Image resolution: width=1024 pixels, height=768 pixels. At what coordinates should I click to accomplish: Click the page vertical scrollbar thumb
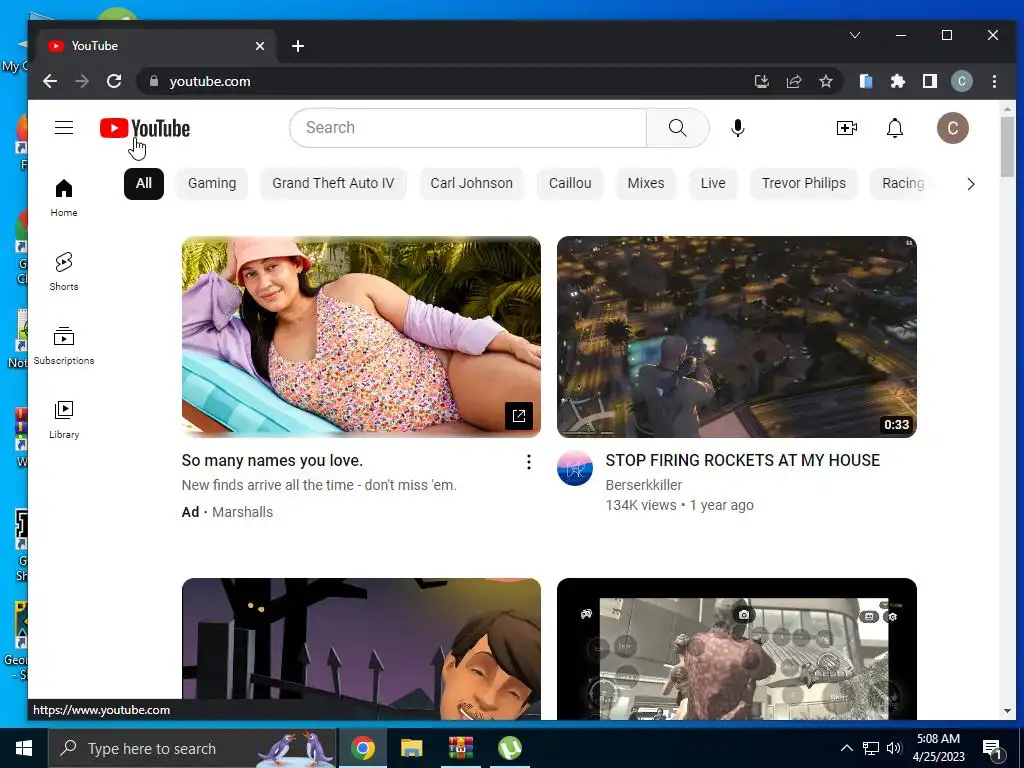point(1008,146)
